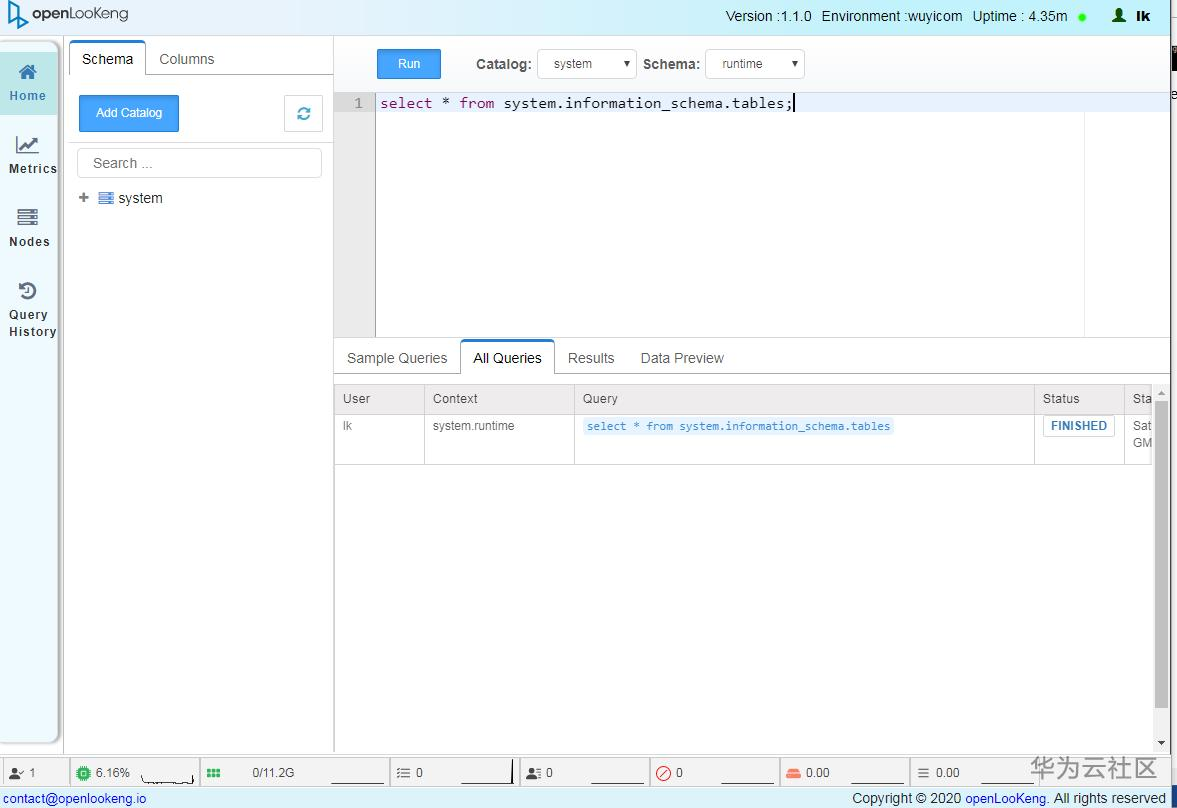Open the openLooKeng copyright link
This screenshot has width=1177, height=808.
pyautogui.click(x=1005, y=798)
